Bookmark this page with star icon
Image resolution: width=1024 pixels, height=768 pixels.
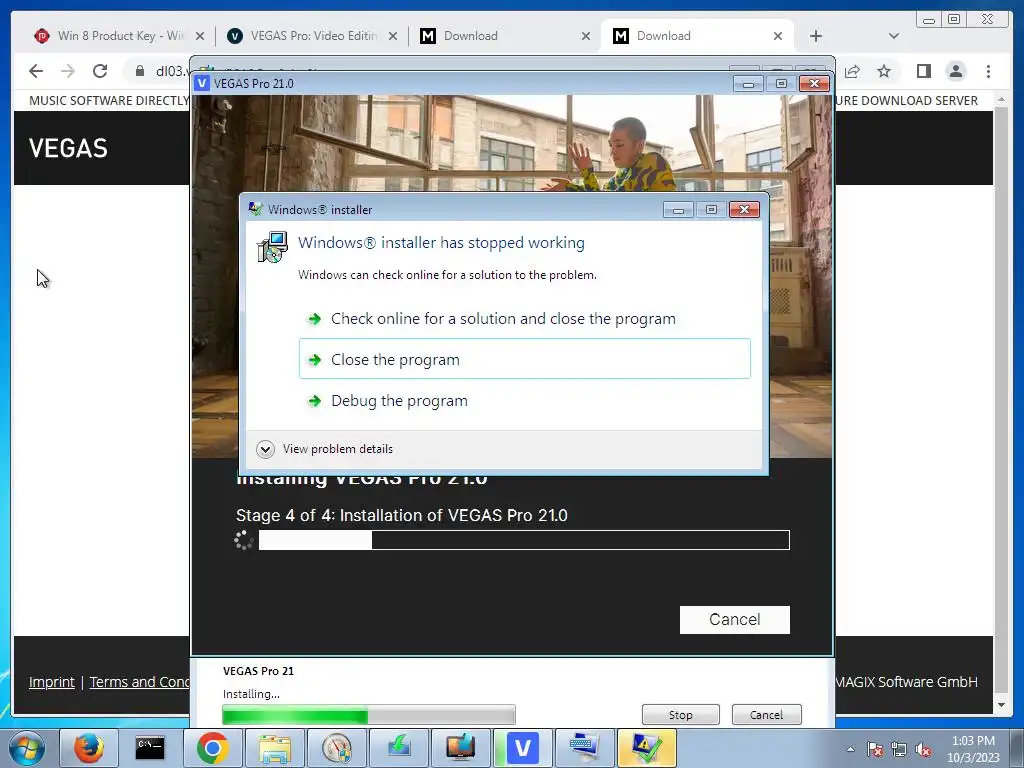tap(884, 71)
